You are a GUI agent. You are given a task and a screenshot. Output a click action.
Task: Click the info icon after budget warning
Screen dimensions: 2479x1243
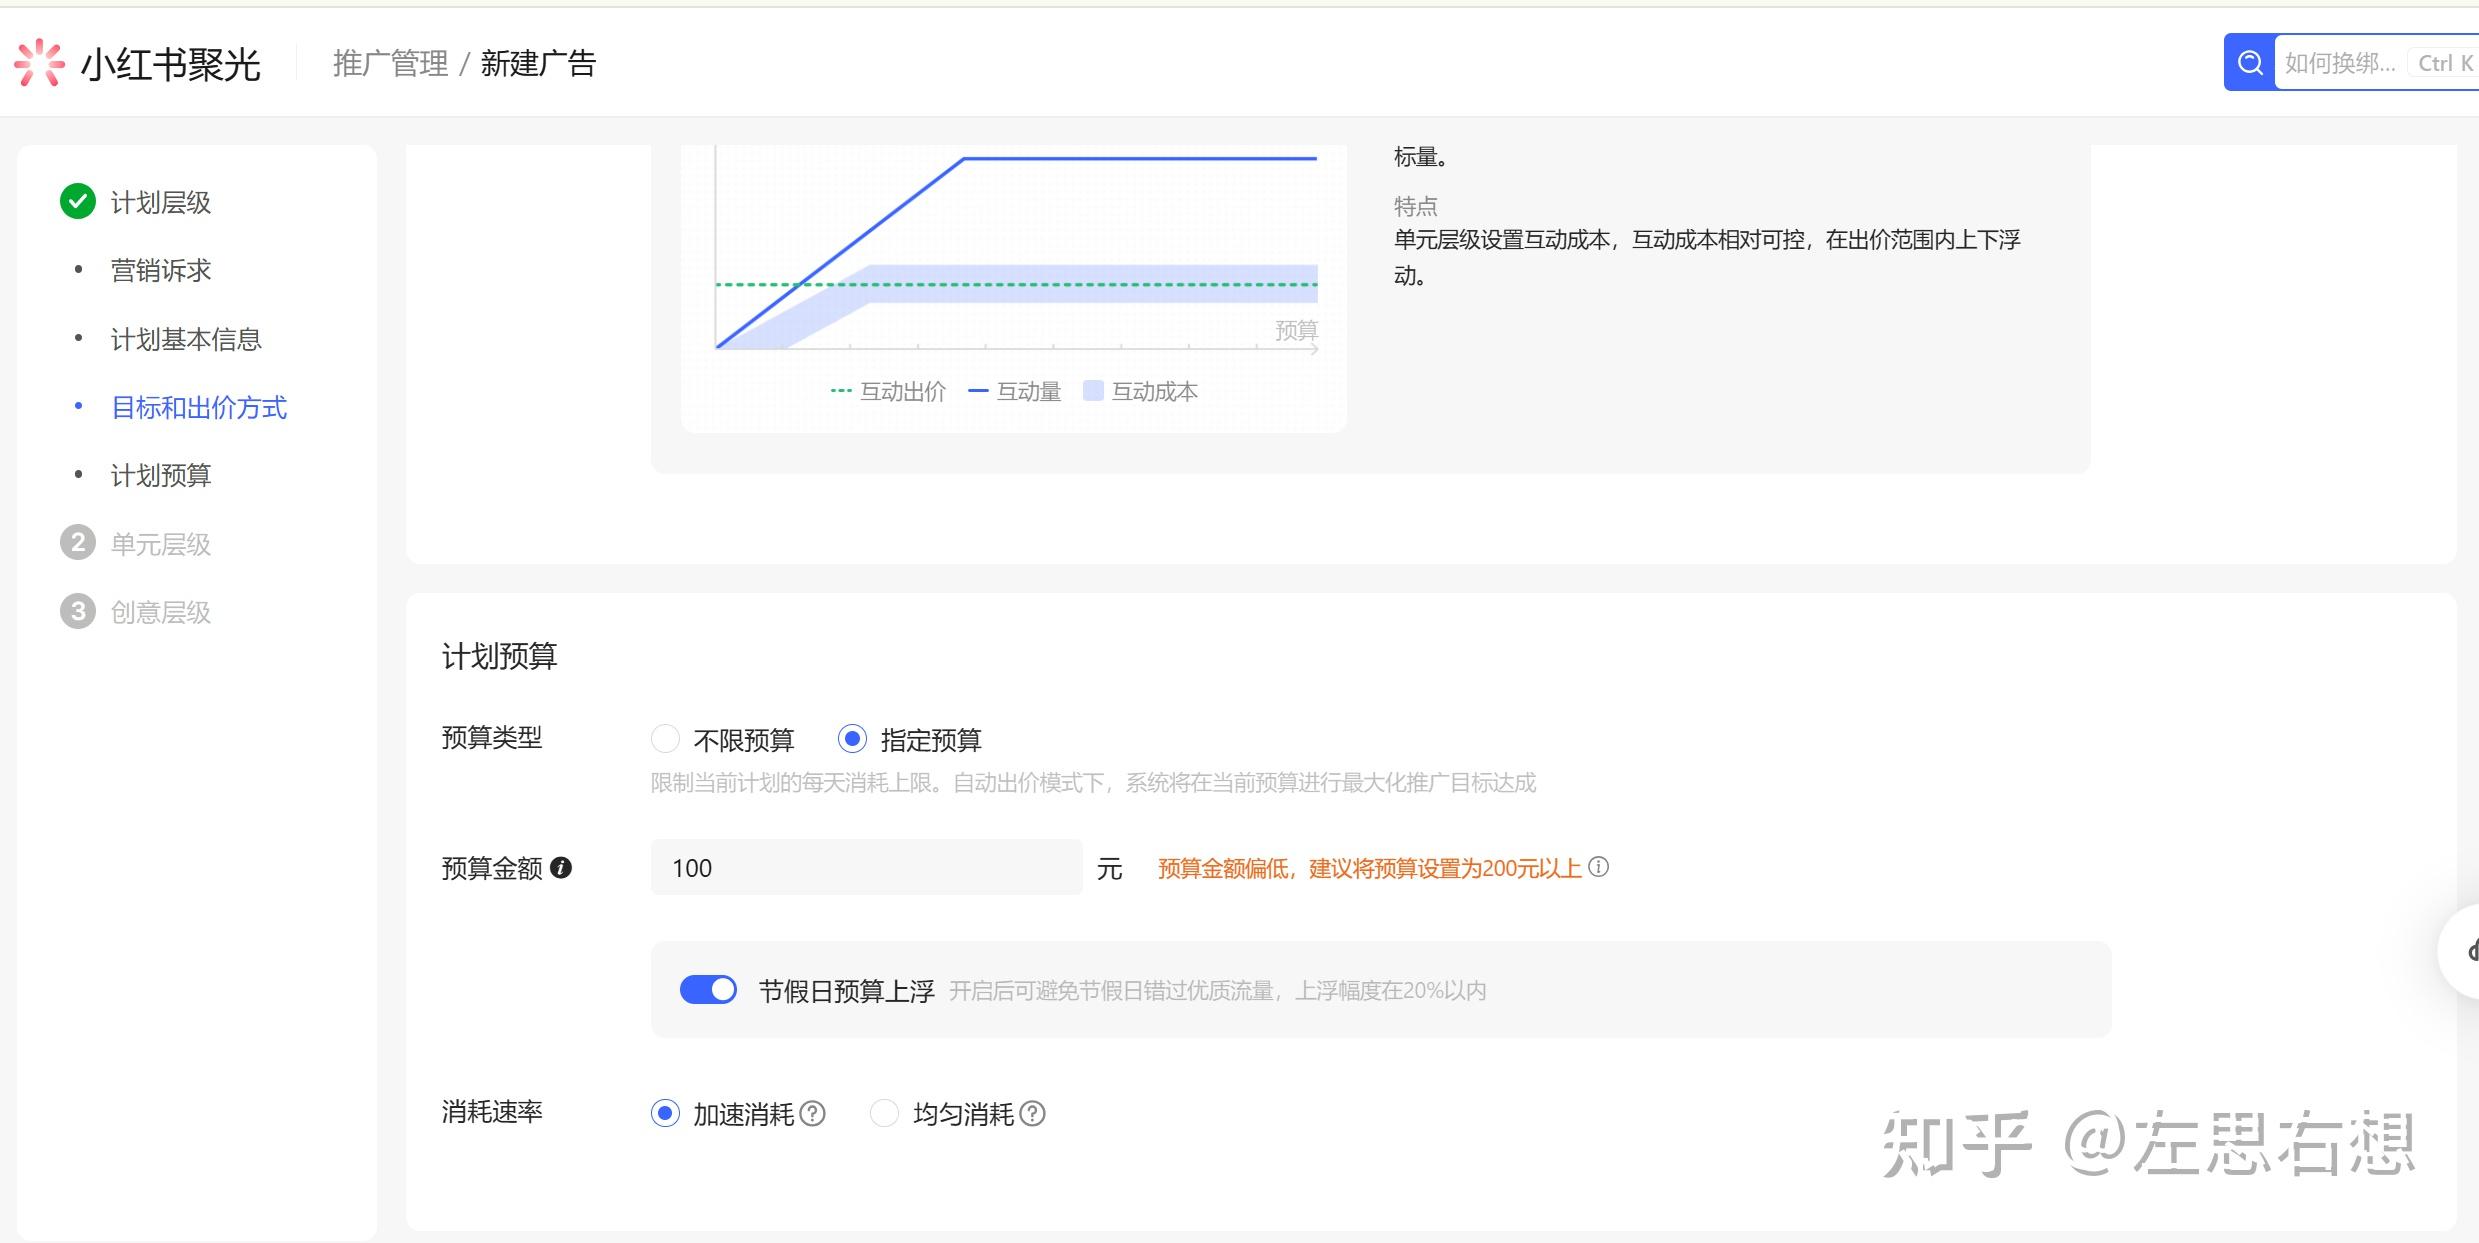click(x=1599, y=866)
